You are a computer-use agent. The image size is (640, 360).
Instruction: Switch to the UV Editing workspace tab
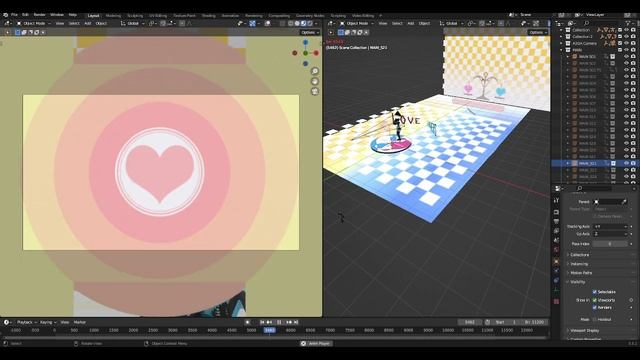click(158, 16)
